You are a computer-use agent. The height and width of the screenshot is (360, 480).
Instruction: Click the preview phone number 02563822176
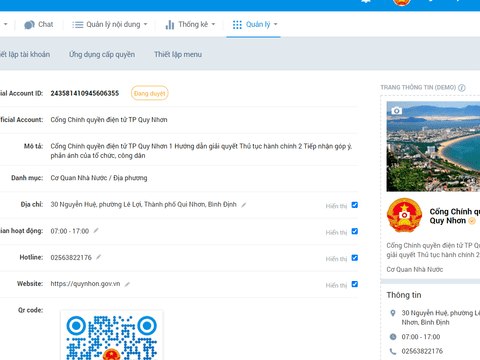(422, 351)
